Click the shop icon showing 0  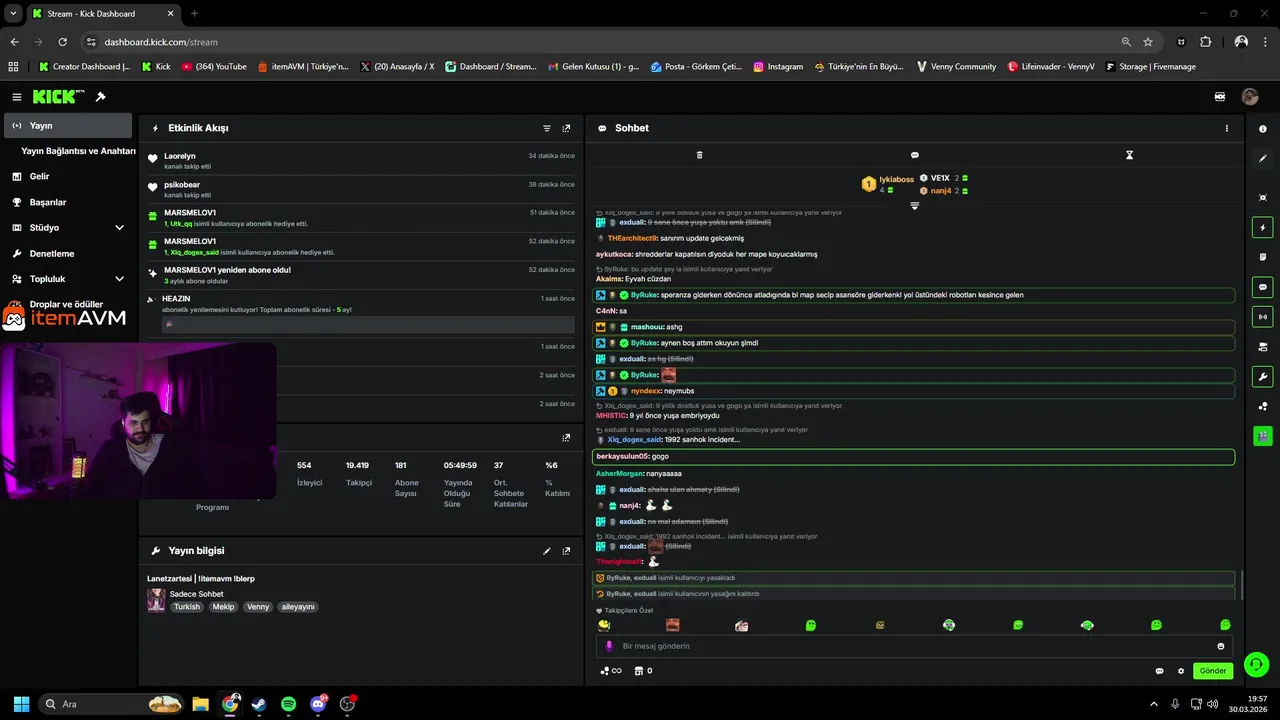pos(643,671)
